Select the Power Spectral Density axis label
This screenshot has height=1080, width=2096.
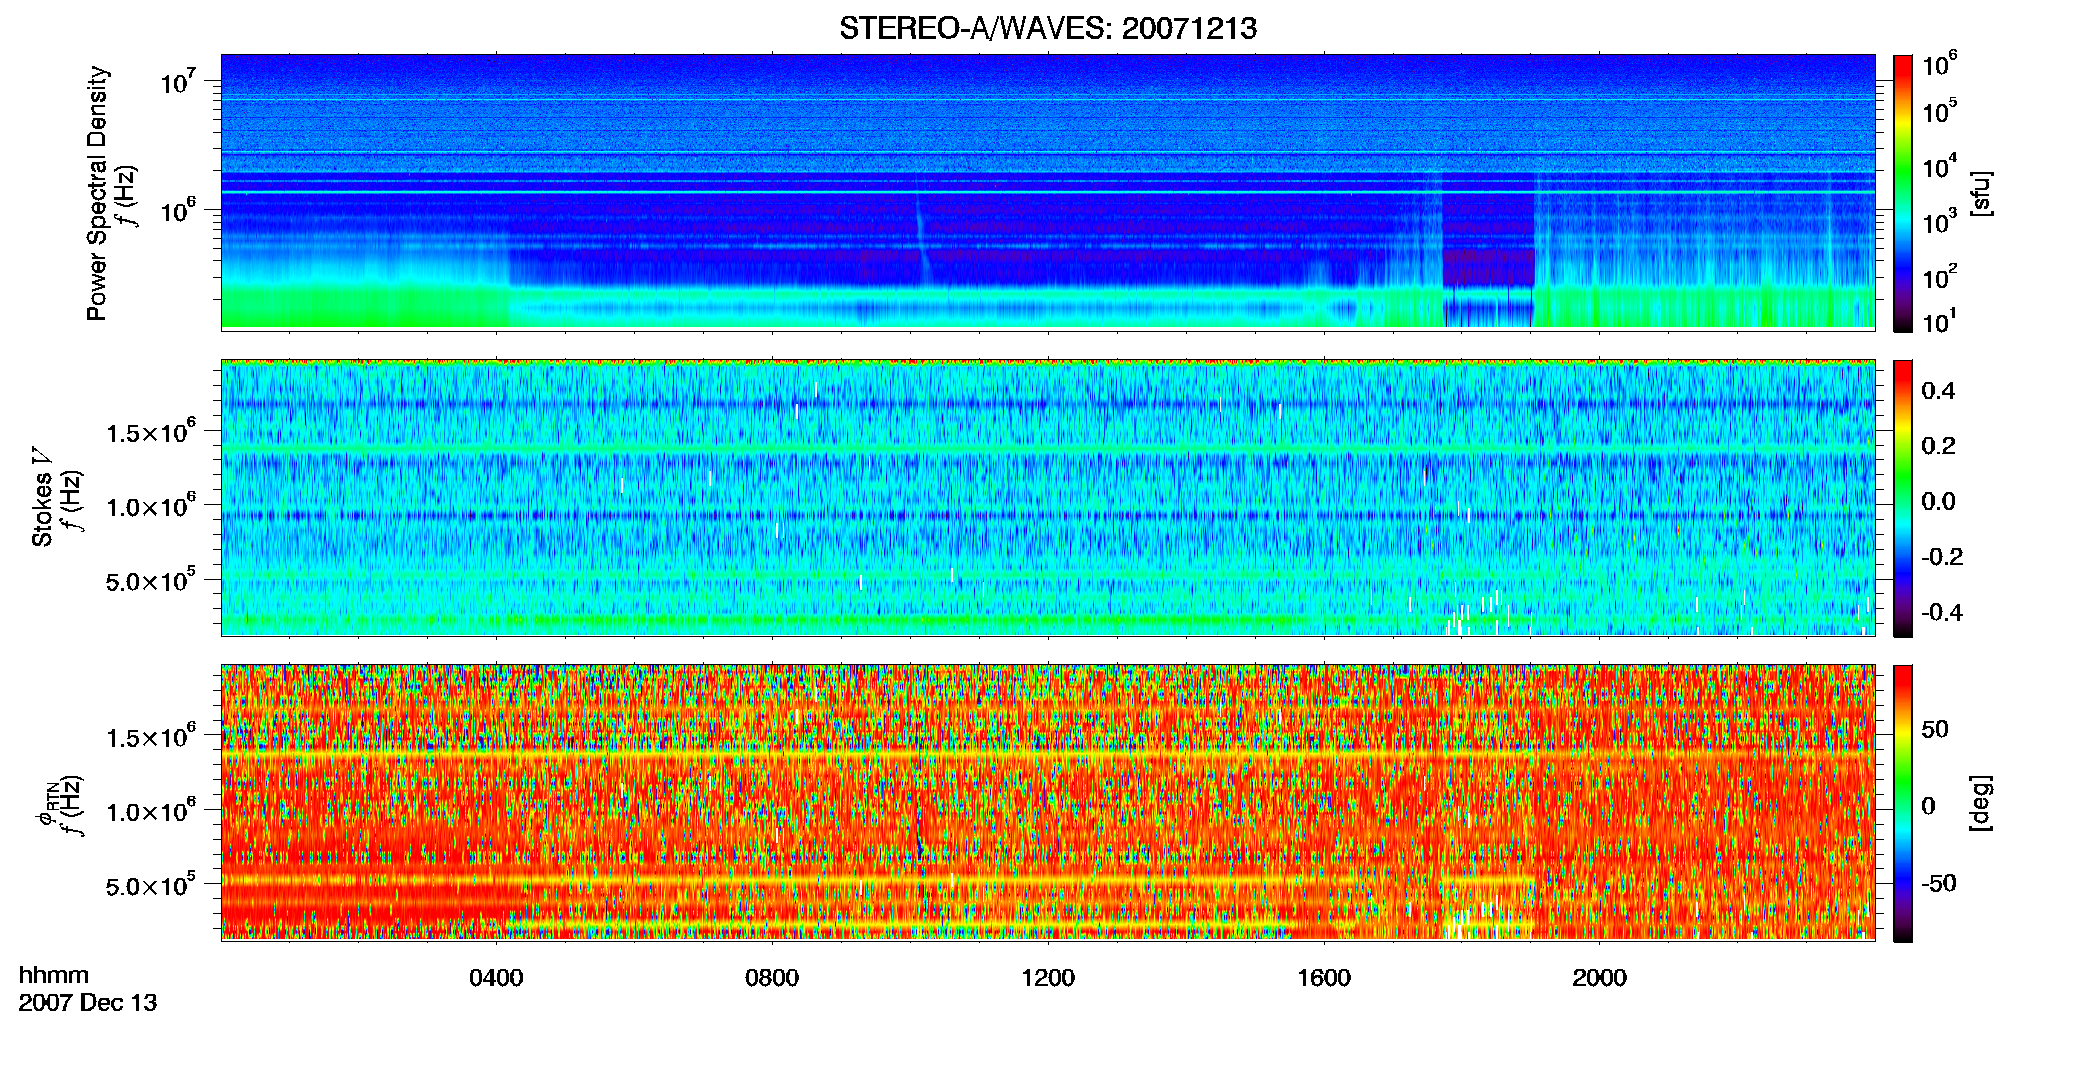tap(97, 193)
